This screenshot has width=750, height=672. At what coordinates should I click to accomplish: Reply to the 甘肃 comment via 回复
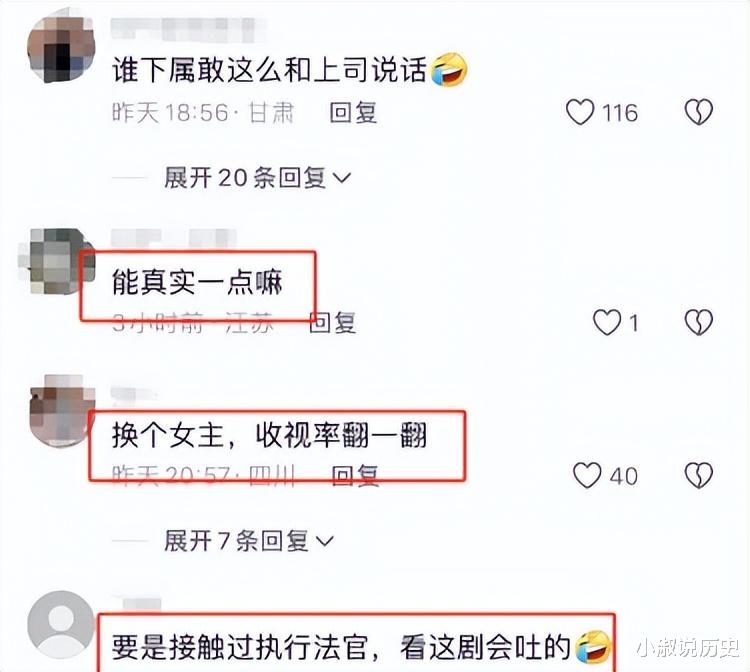pyautogui.click(x=353, y=113)
